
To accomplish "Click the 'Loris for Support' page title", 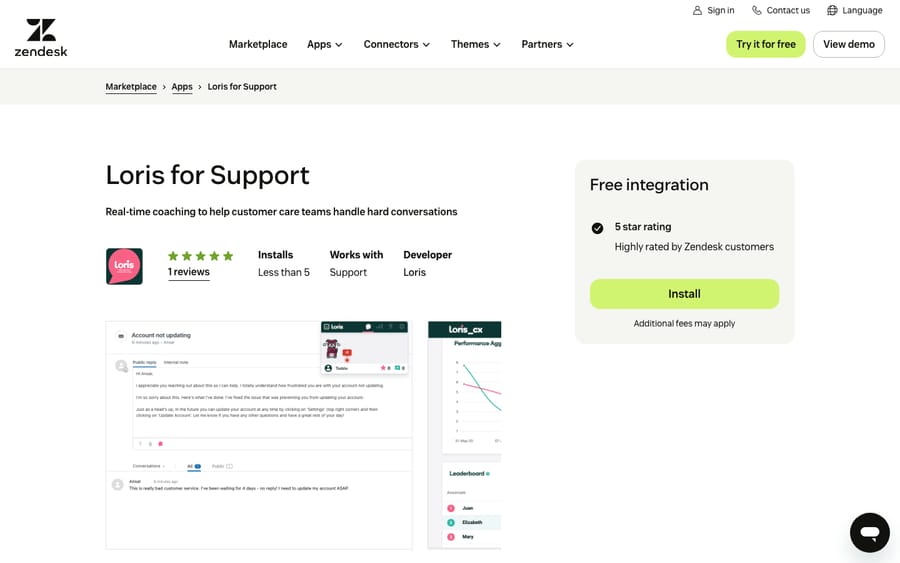I will click(x=207, y=176).
